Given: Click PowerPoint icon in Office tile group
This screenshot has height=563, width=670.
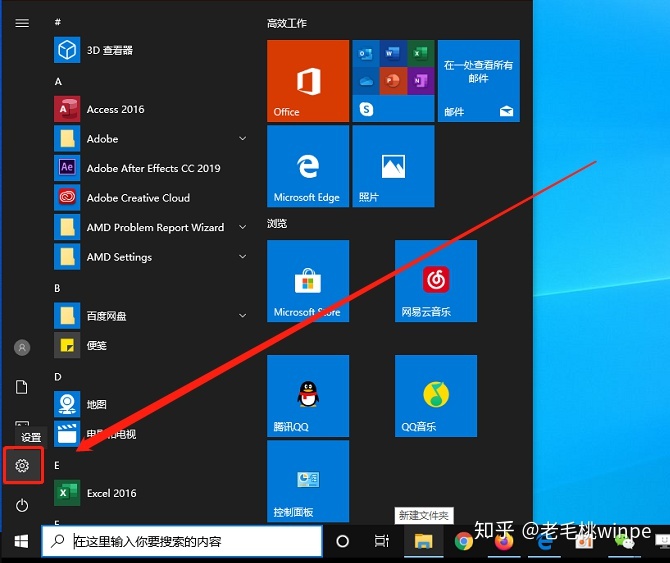Looking at the screenshot, I should [x=393, y=81].
